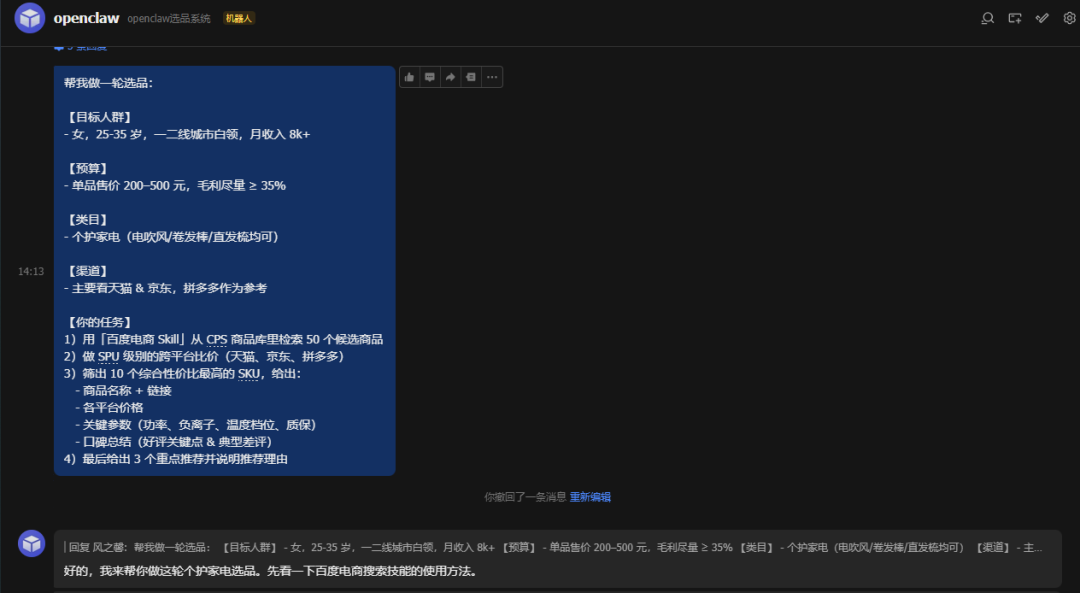Click the line 最后给出 3 个重点推荐
Image resolution: width=1080 pixels, height=593 pixels.
(x=176, y=459)
